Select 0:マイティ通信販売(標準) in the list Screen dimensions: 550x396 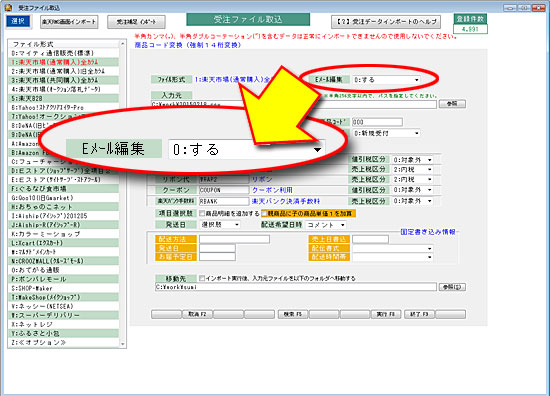tap(63, 53)
